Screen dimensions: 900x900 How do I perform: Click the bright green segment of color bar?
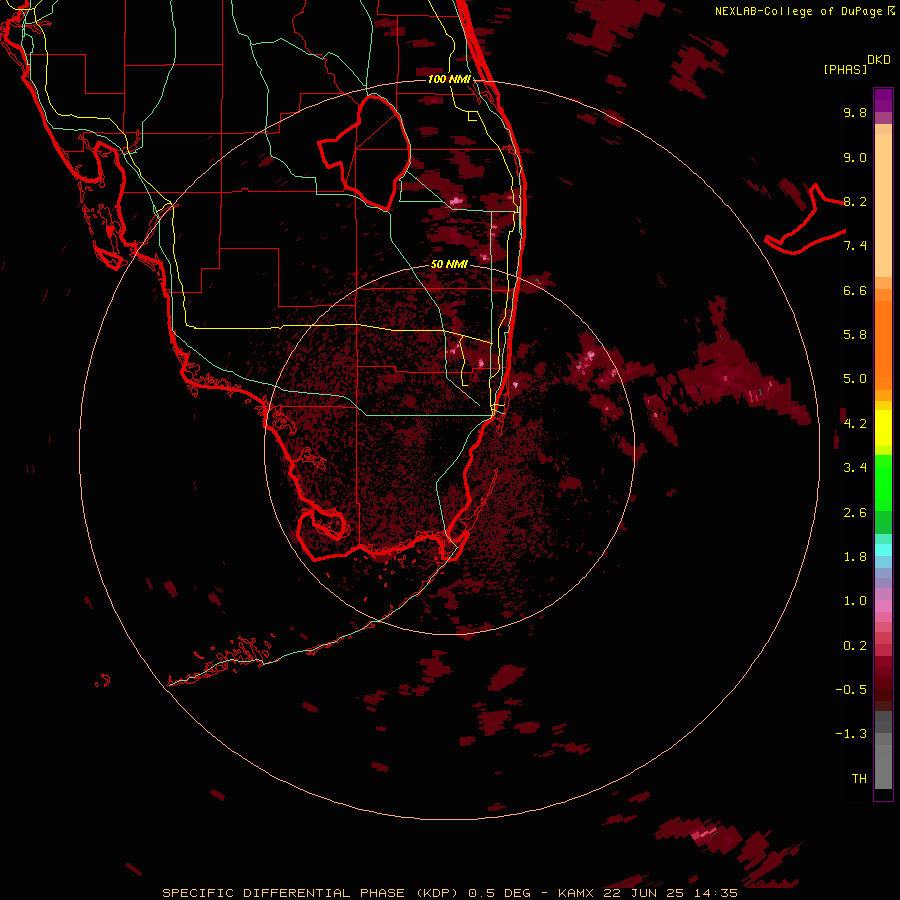[x=883, y=483]
